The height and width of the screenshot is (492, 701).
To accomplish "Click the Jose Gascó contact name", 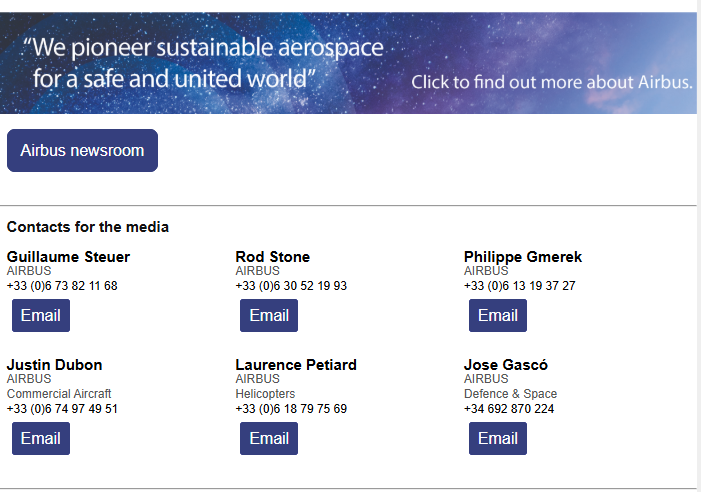I will point(506,365).
